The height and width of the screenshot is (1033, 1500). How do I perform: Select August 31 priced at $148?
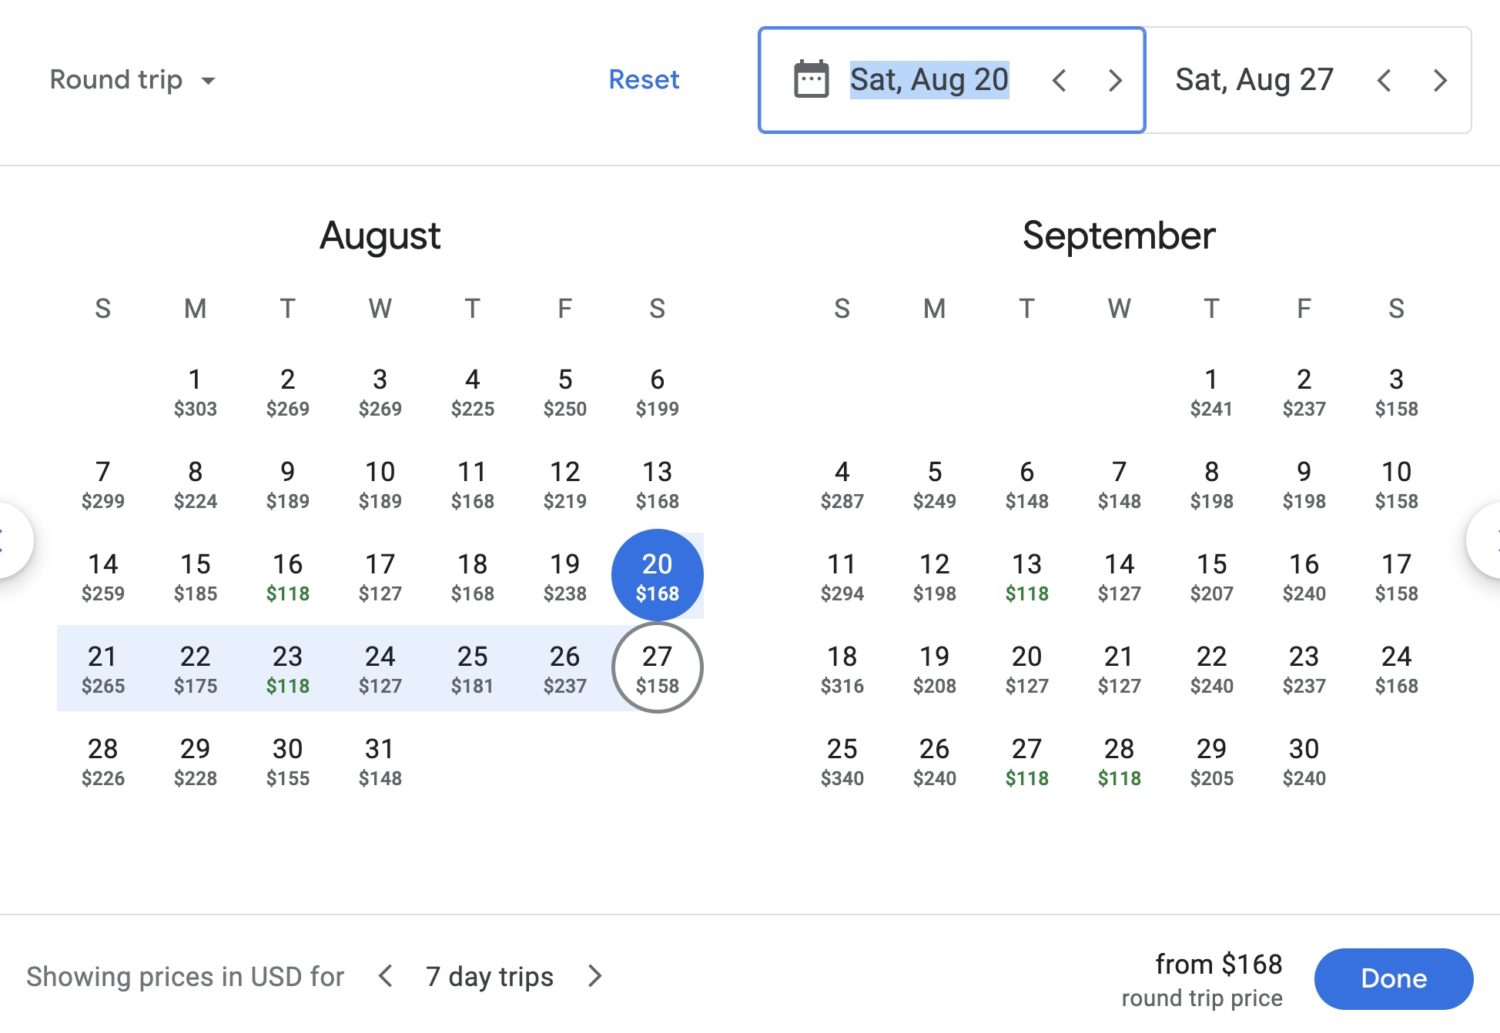[x=380, y=760]
